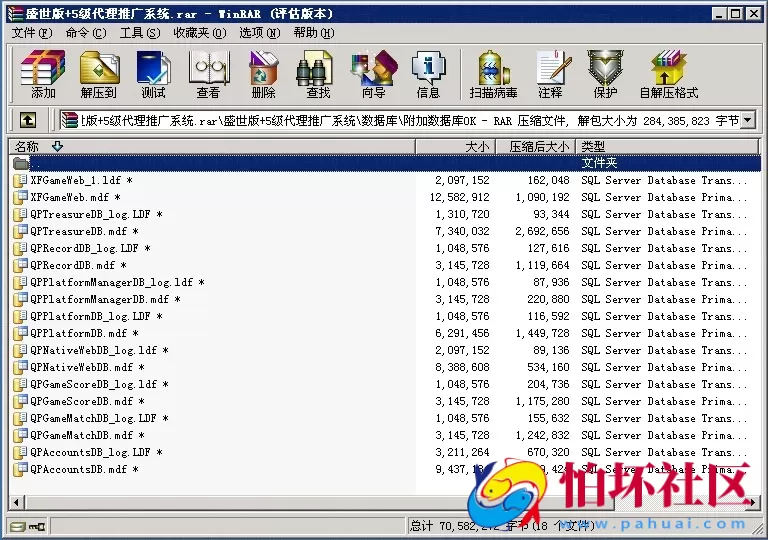
Task: Click the Comment (注释) toolbar icon
Action: click(x=551, y=74)
